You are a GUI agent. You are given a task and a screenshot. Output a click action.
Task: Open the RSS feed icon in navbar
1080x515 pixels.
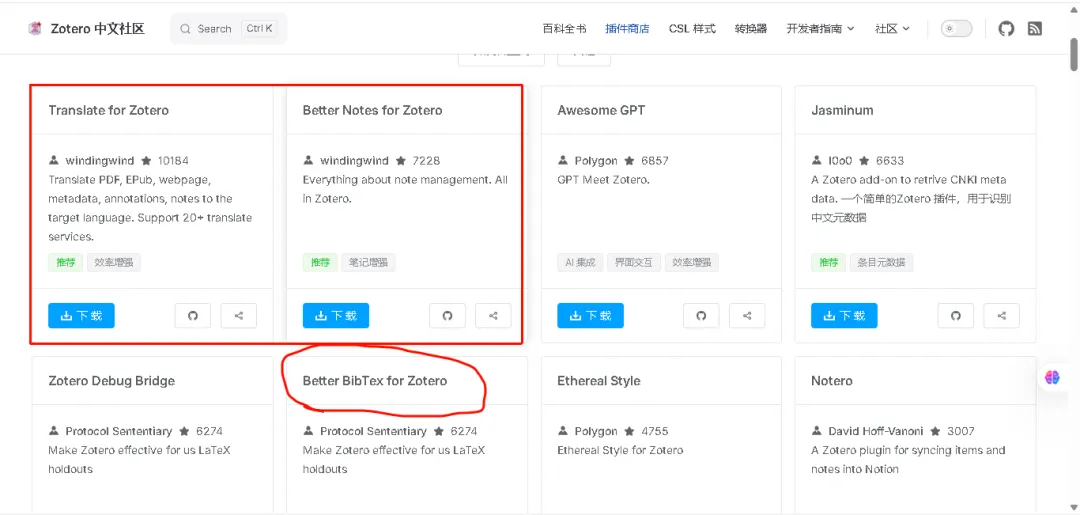(x=1035, y=28)
